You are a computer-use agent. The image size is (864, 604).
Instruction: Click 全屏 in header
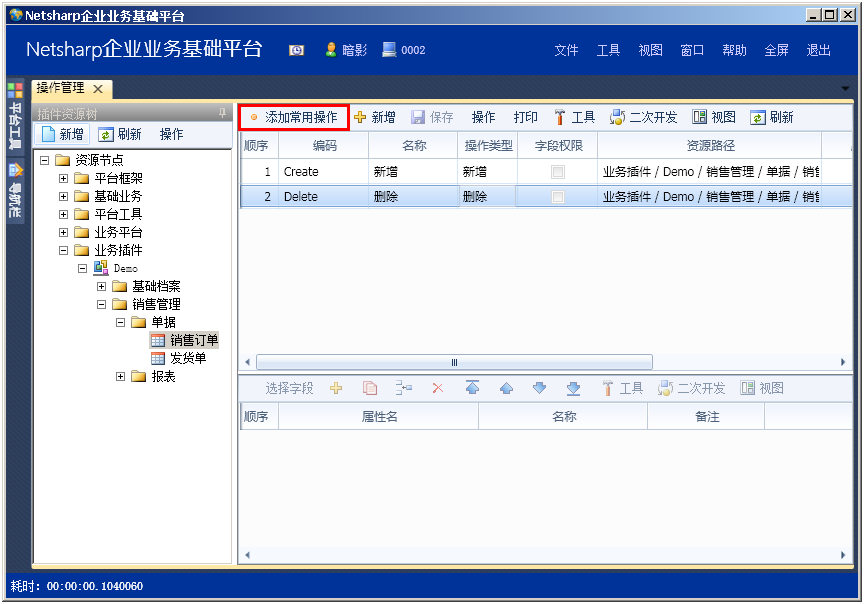pyautogui.click(x=776, y=50)
